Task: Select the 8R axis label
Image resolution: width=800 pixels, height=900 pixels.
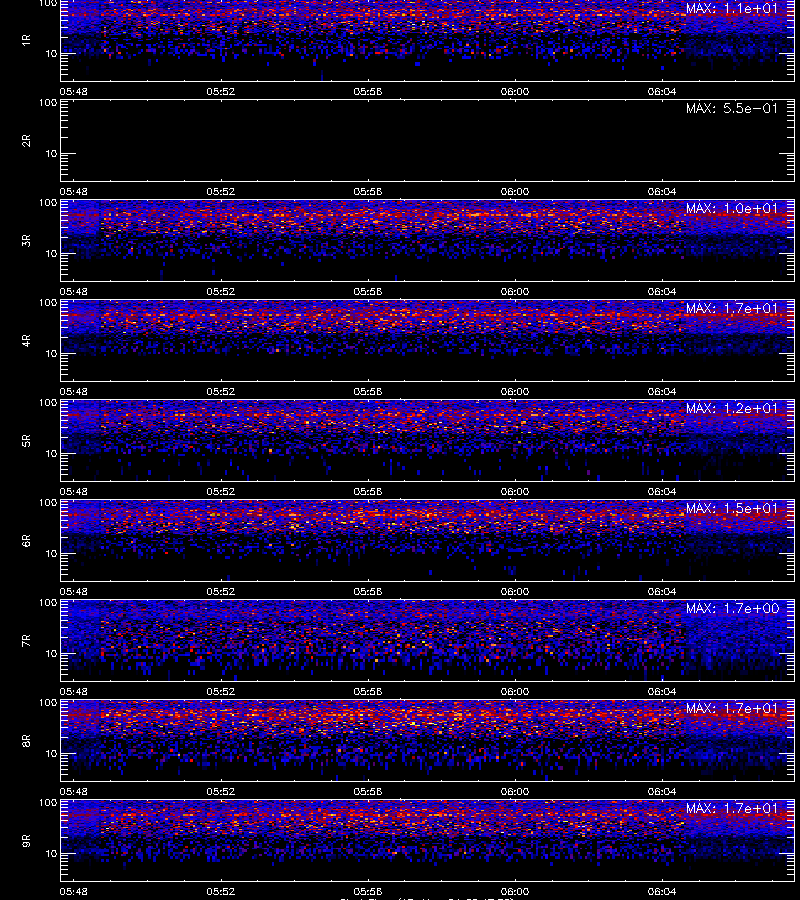Action: (x=26, y=740)
